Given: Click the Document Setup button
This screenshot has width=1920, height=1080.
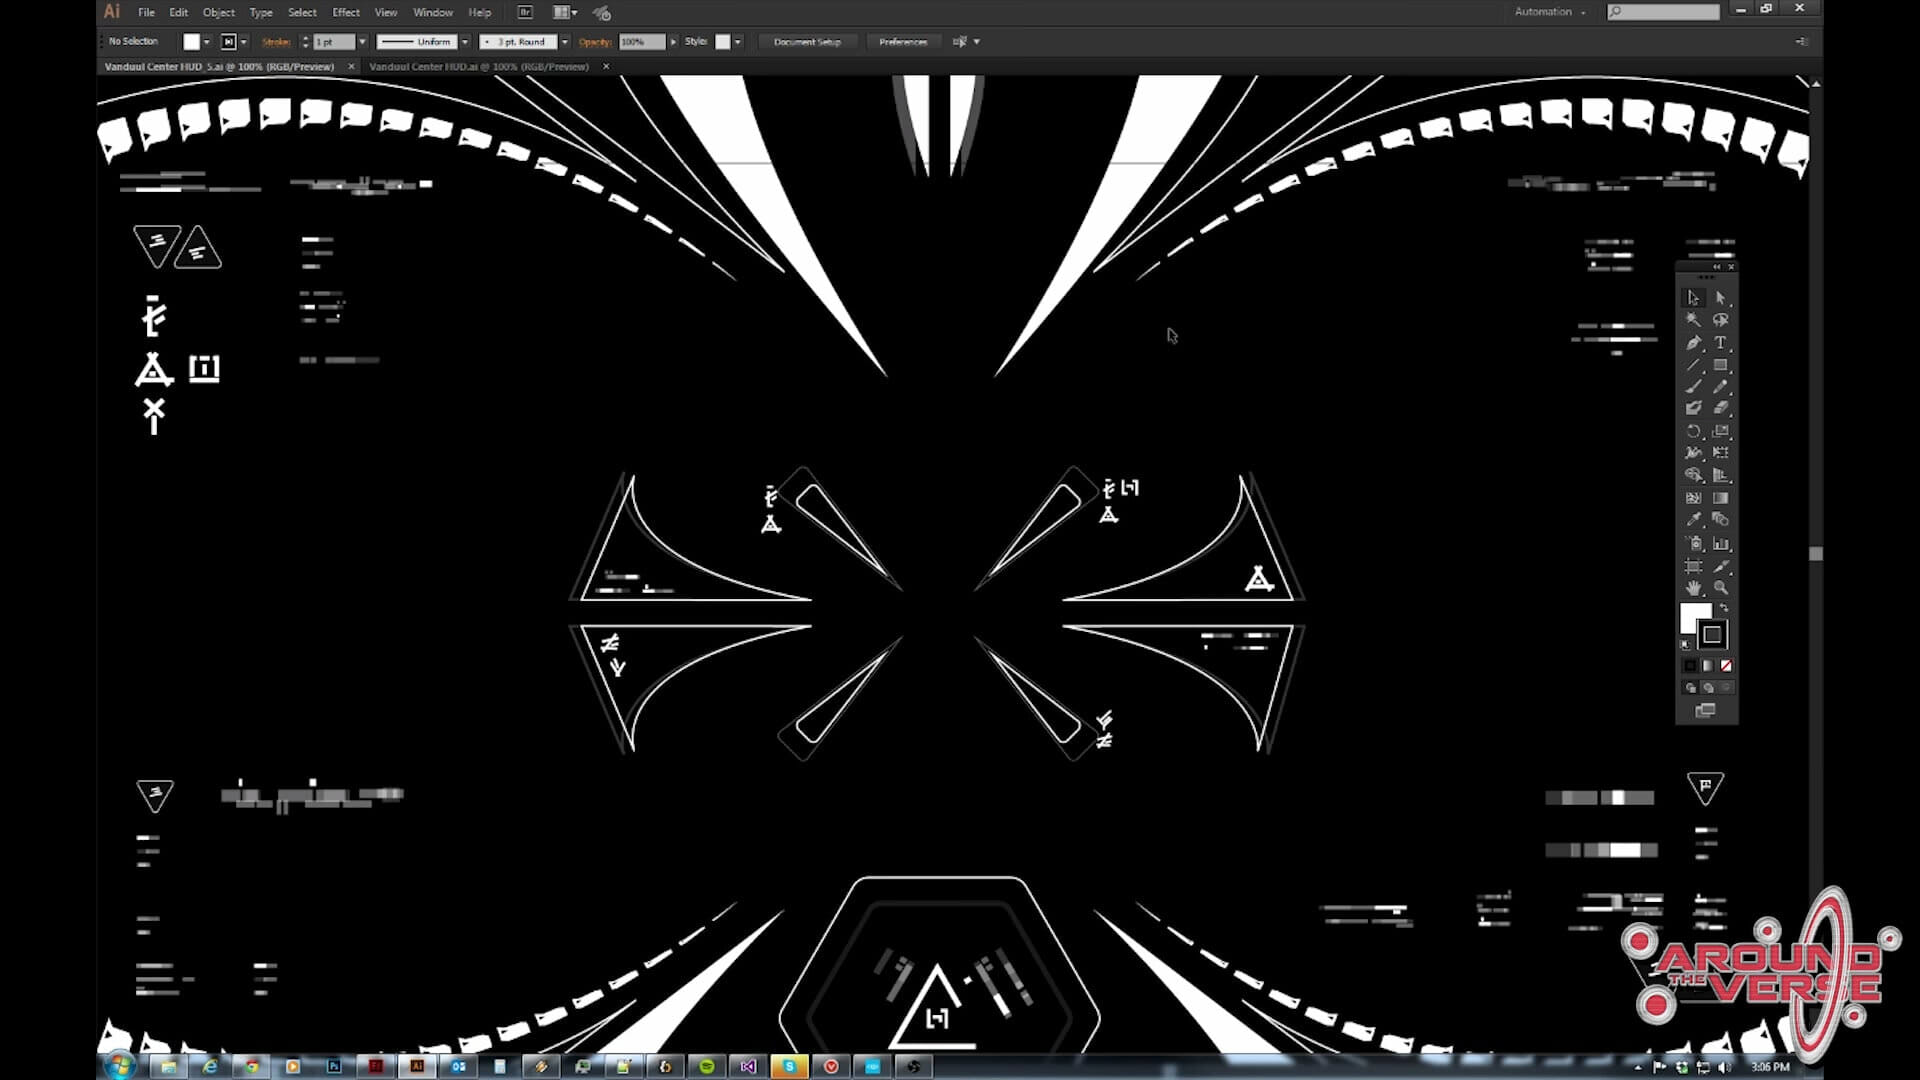Looking at the screenshot, I should [806, 42].
